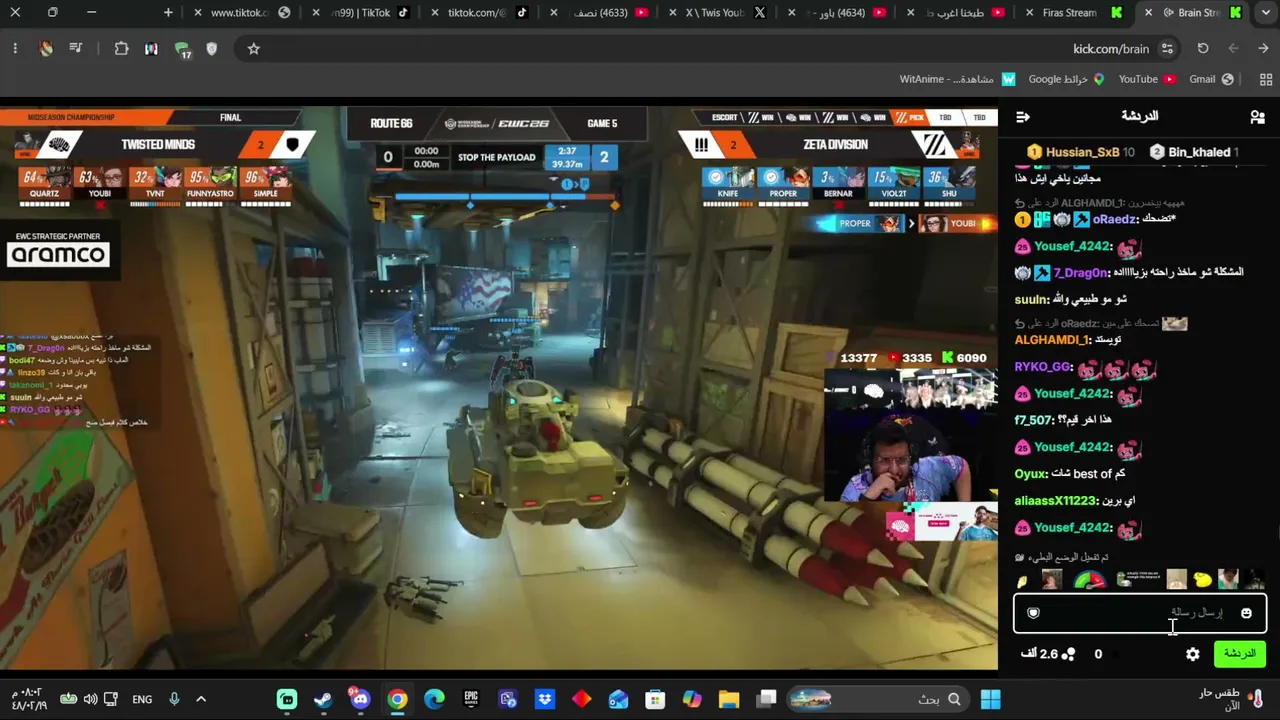Open the site information icon in the address bar
The width and height of the screenshot is (1280, 720).
(1167, 49)
